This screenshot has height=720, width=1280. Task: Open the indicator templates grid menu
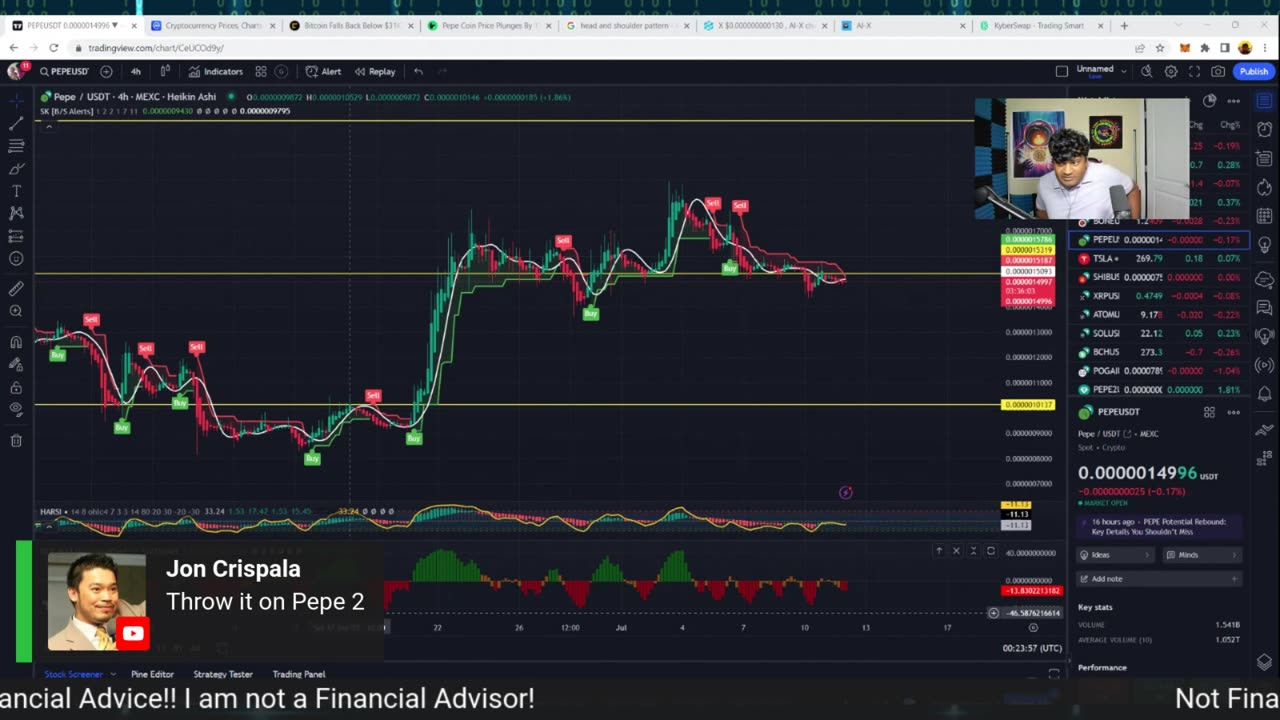pos(261,71)
